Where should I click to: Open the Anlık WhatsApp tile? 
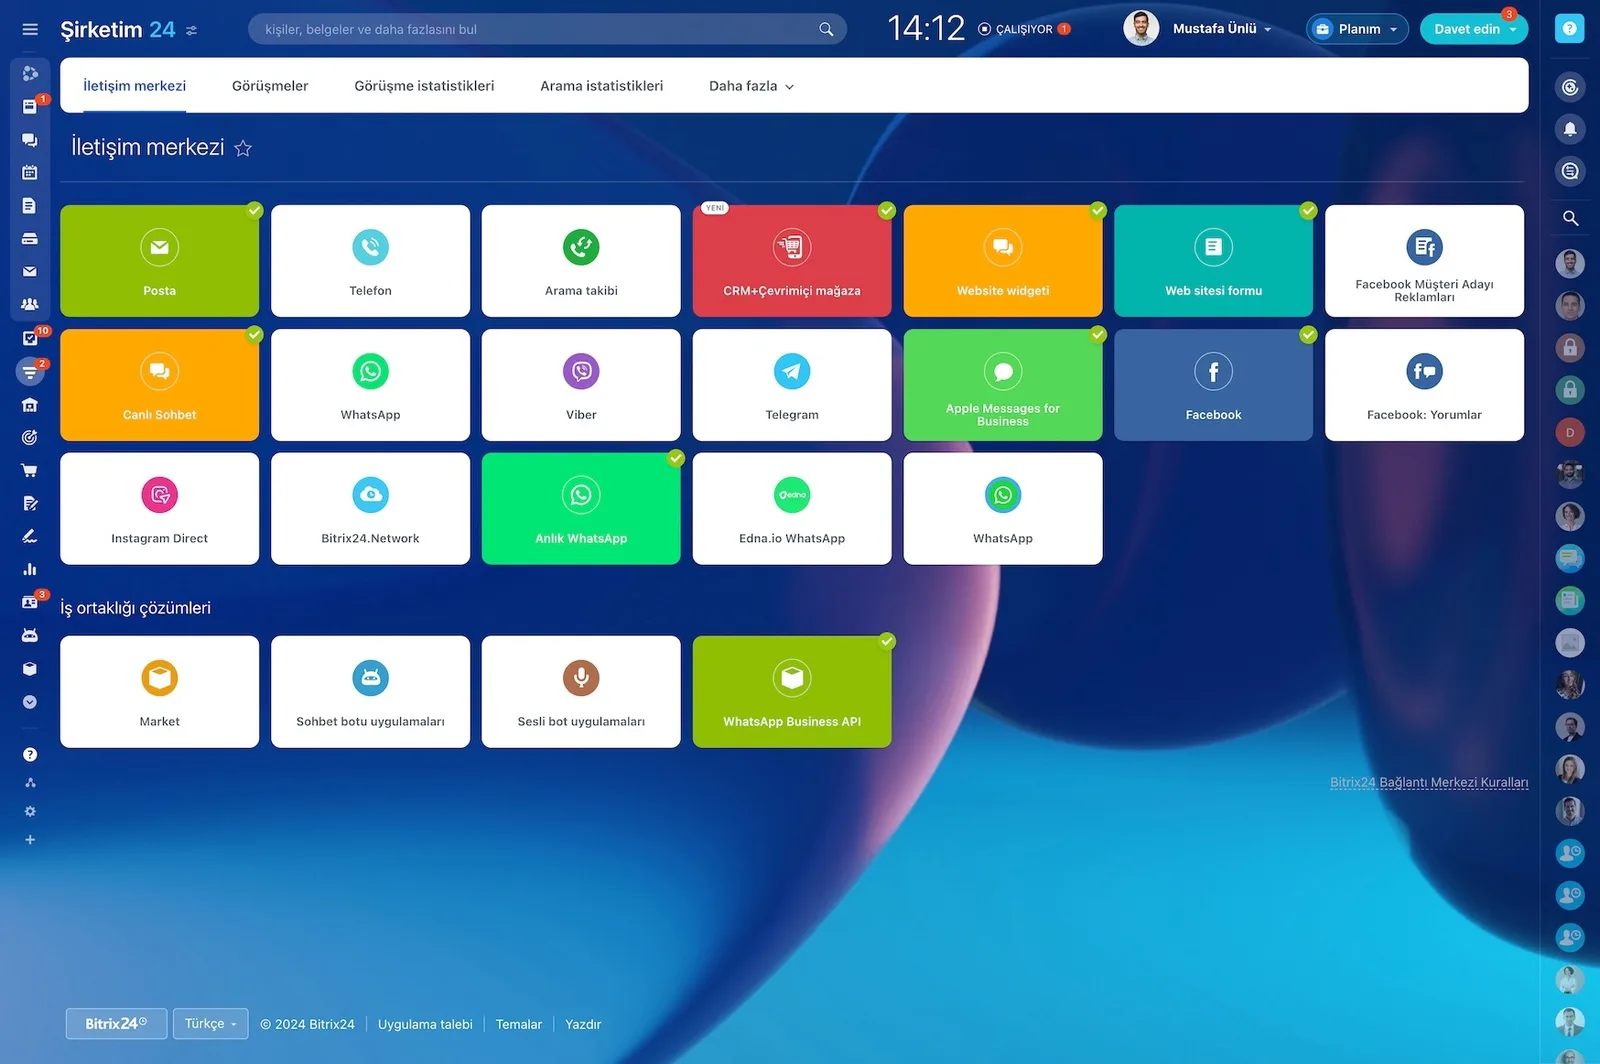[x=581, y=509]
